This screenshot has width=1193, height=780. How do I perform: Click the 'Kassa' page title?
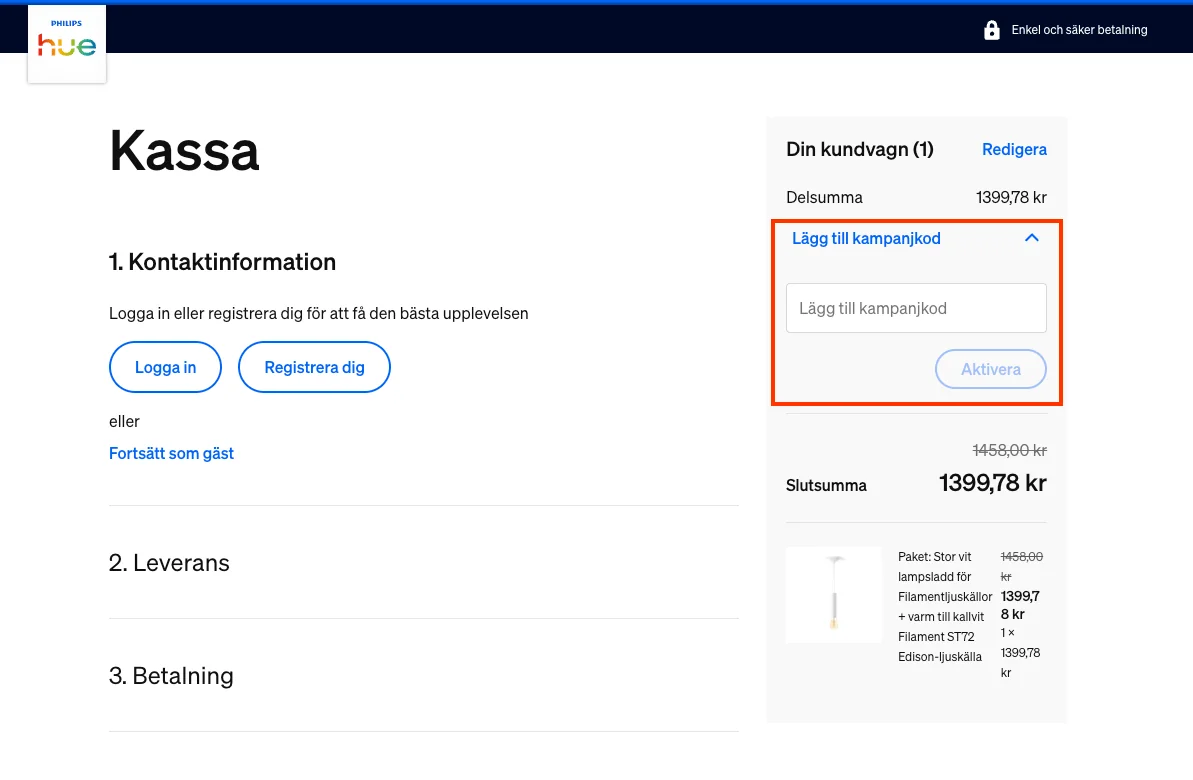pos(184,151)
